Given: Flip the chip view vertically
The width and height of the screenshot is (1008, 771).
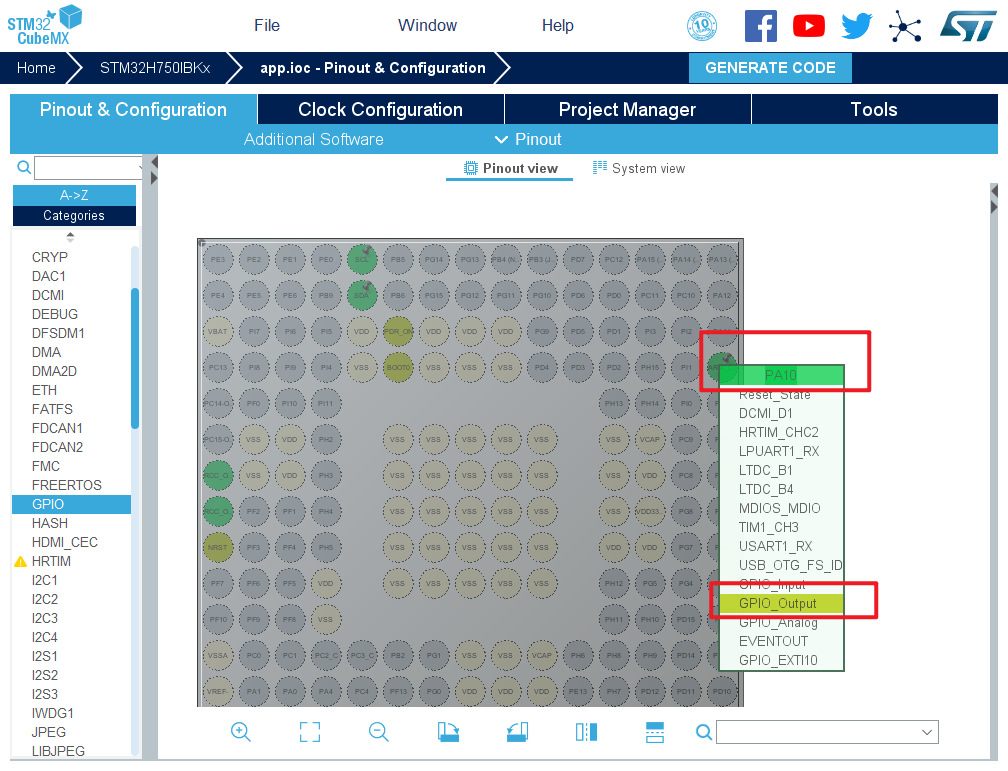Looking at the screenshot, I should [x=655, y=732].
